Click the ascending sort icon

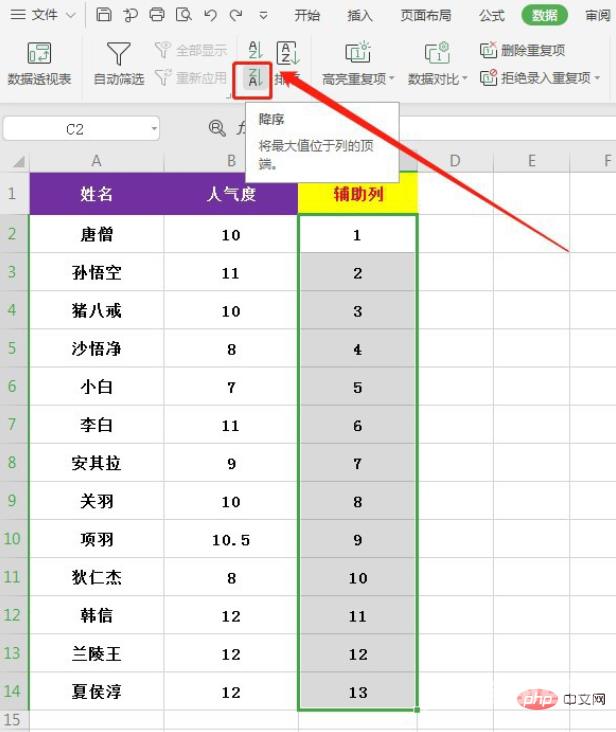tap(254, 51)
